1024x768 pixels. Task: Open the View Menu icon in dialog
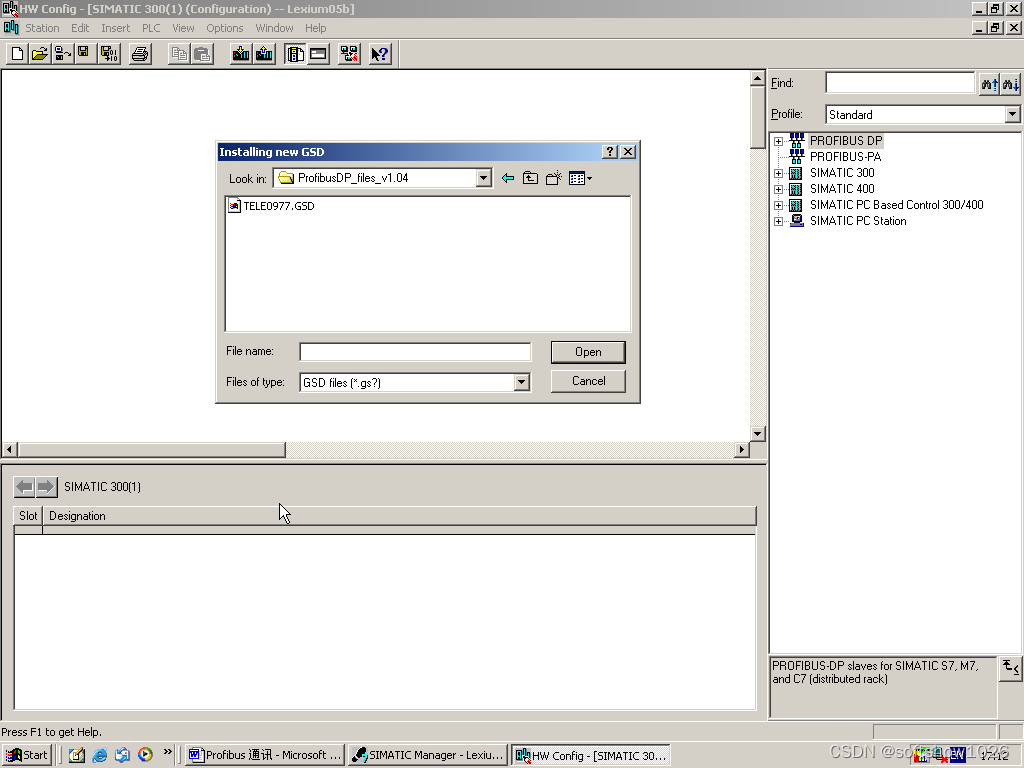[580, 178]
